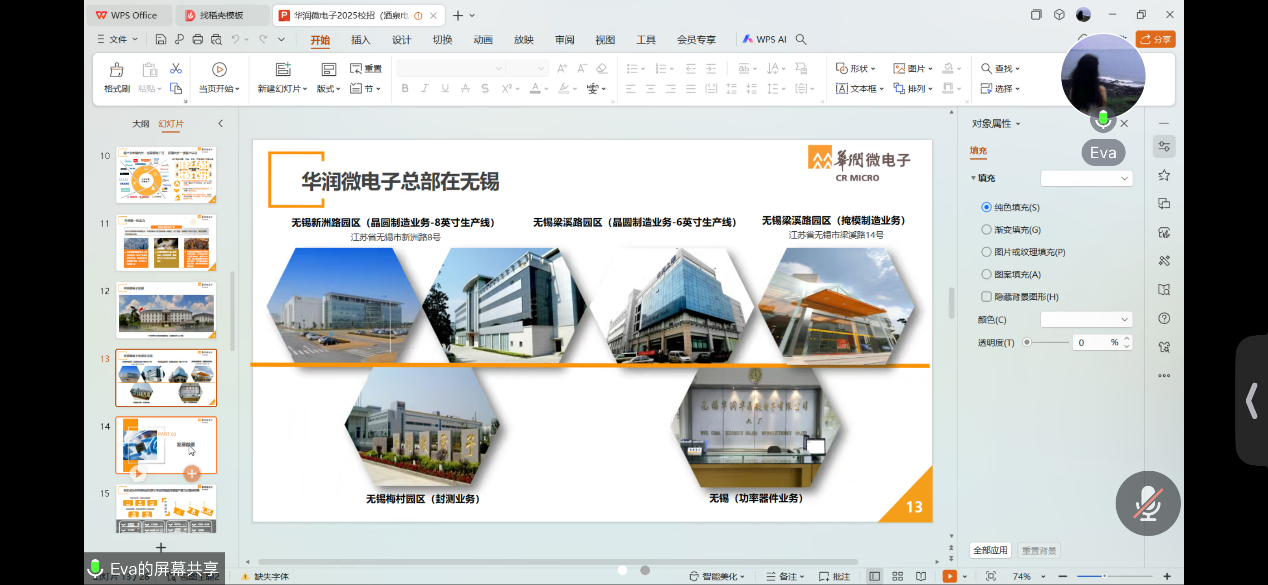Click the orange Share (分享) button
Image resolution: width=1268 pixels, height=585 pixels.
1155,40
